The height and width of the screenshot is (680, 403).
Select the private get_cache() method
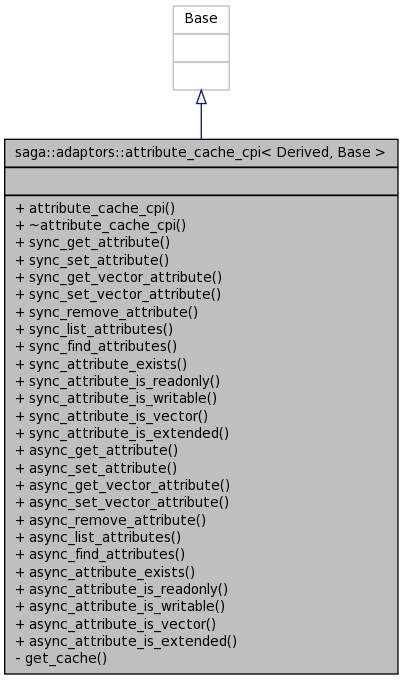point(61,659)
